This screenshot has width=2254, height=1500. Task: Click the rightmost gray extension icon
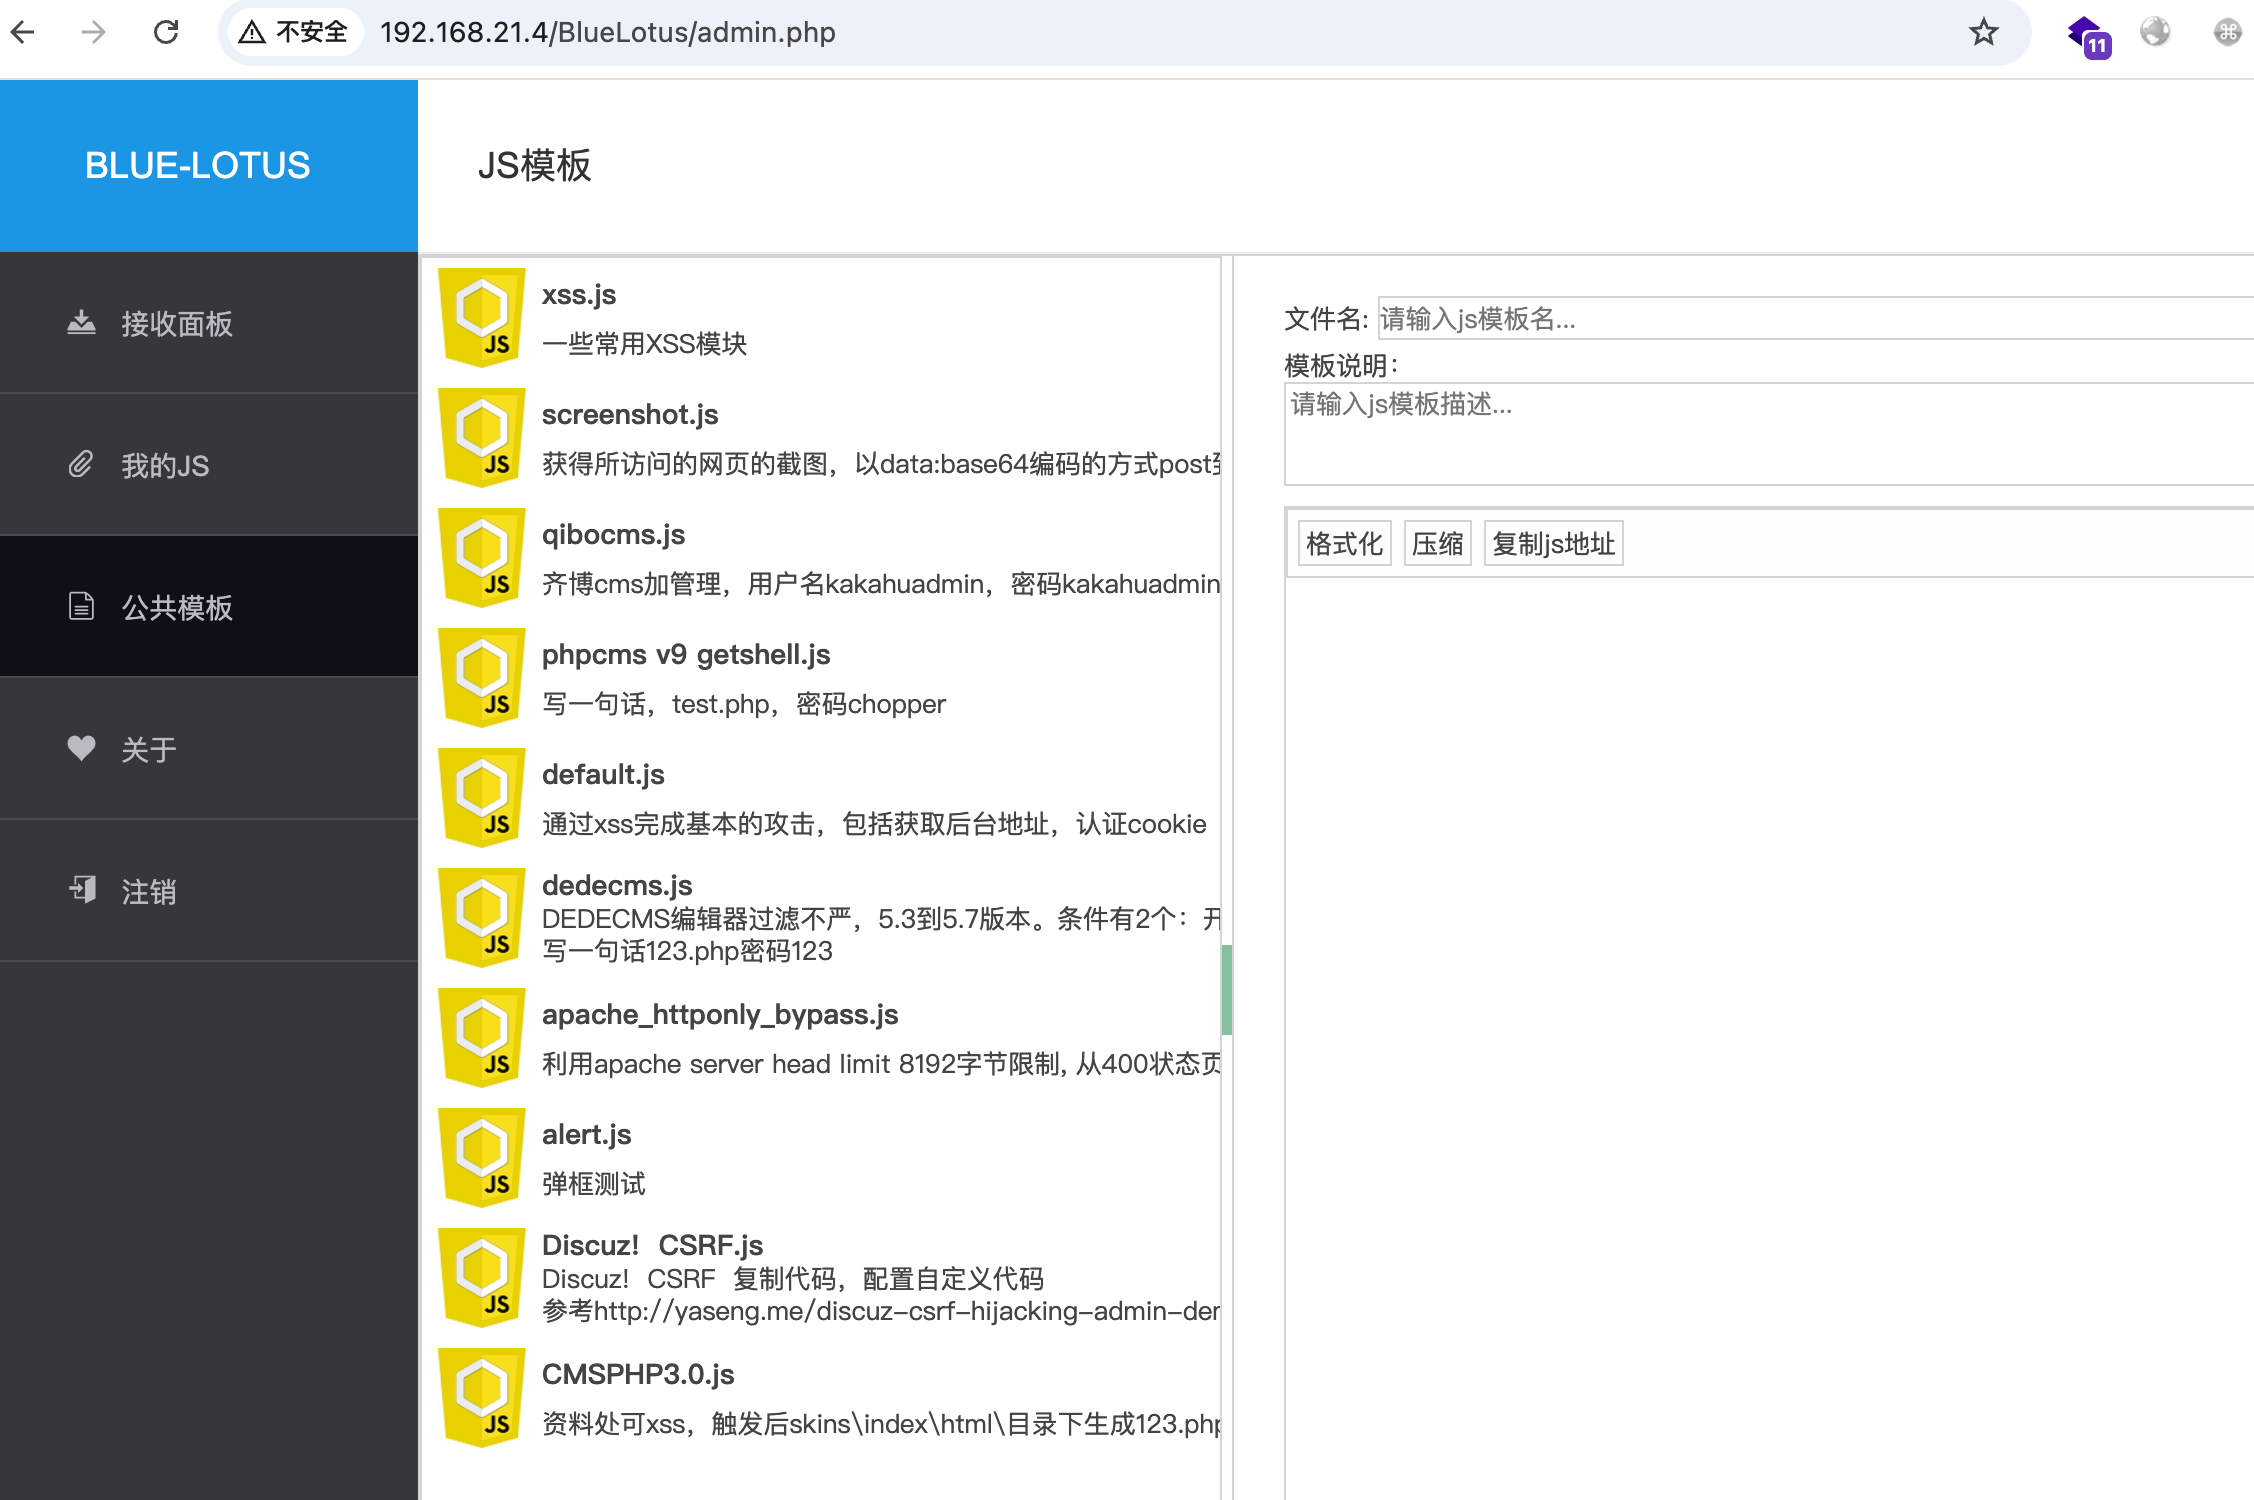2227,32
